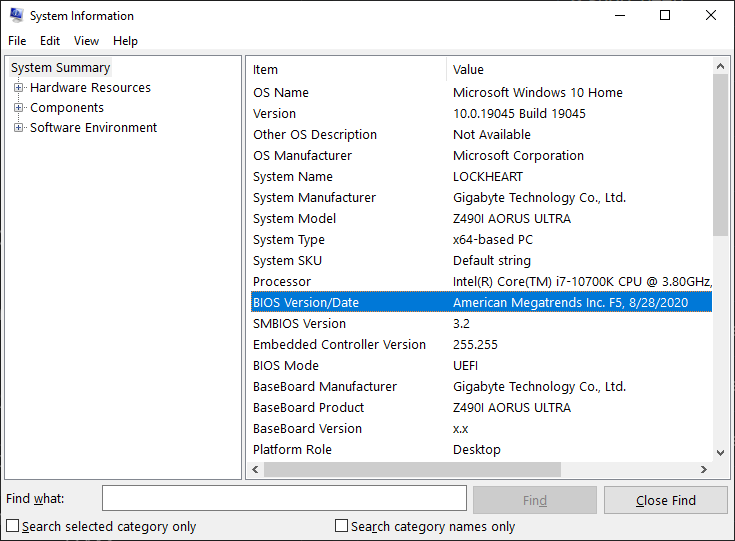This screenshot has width=735, height=541.
Task: Open the Edit menu
Action: point(50,41)
